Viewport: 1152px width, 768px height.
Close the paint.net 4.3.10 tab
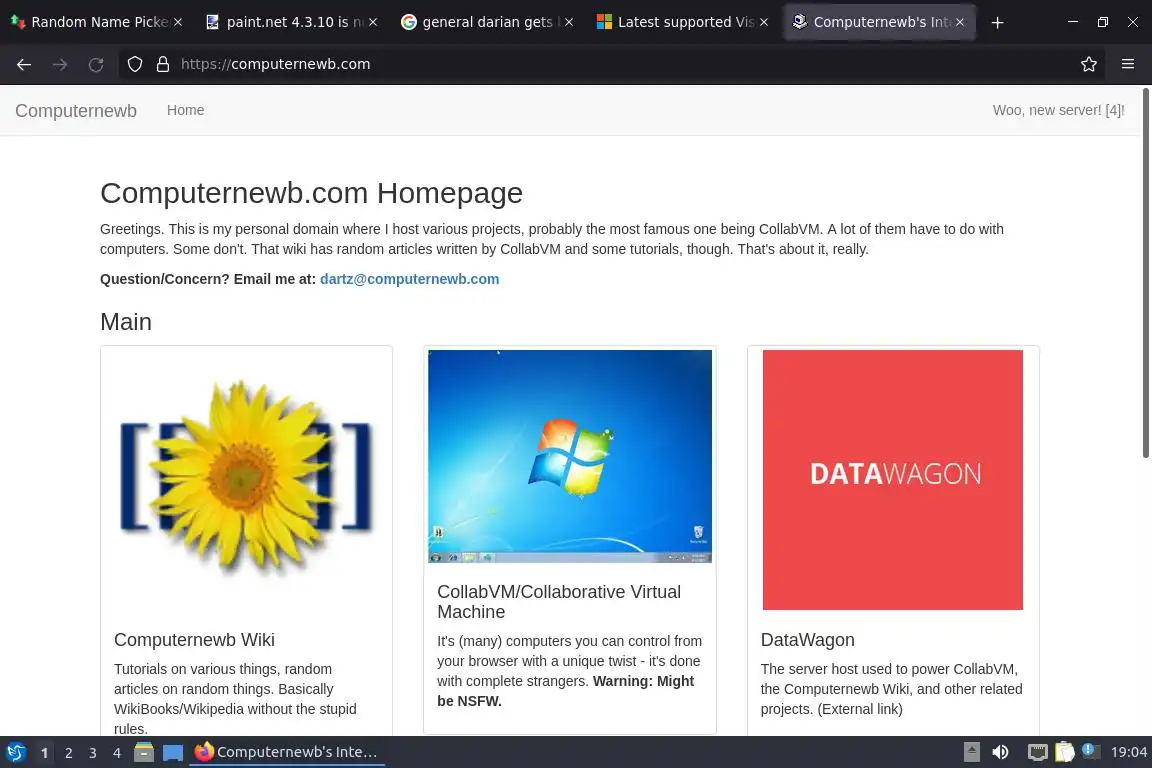tap(373, 23)
